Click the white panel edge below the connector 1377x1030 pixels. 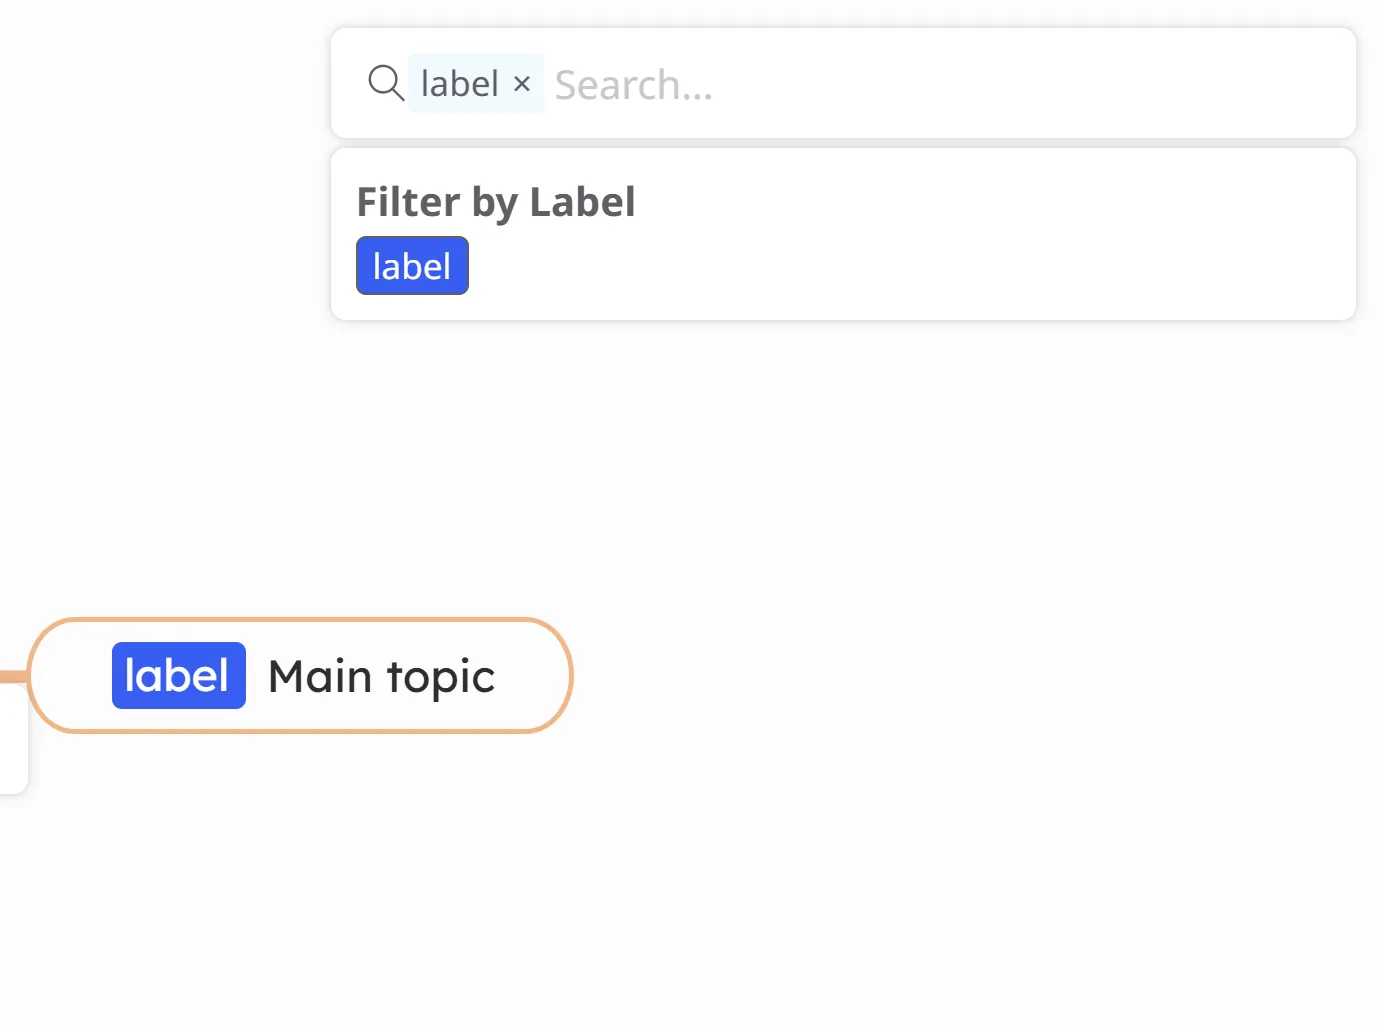pos(14,760)
